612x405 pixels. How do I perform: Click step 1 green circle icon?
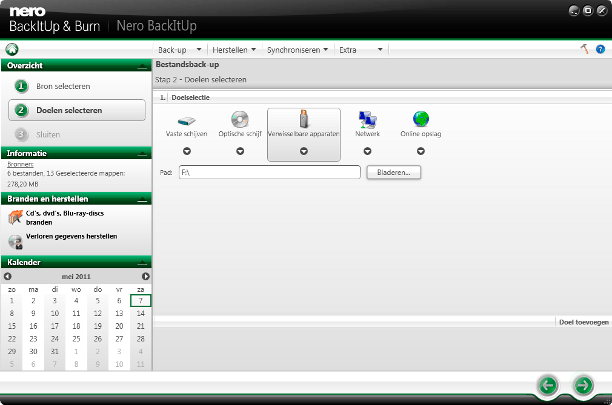coord(21,86)
